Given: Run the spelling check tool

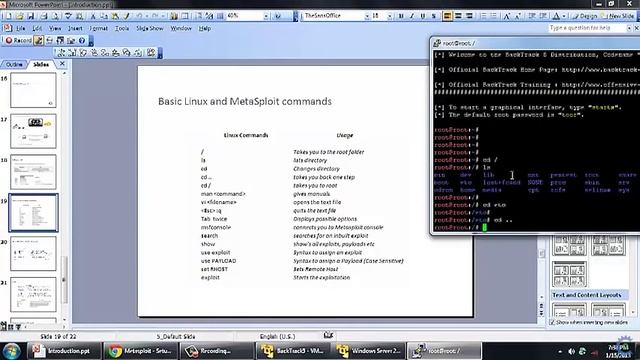Looking at the screenshot, I should pos(68,16).
